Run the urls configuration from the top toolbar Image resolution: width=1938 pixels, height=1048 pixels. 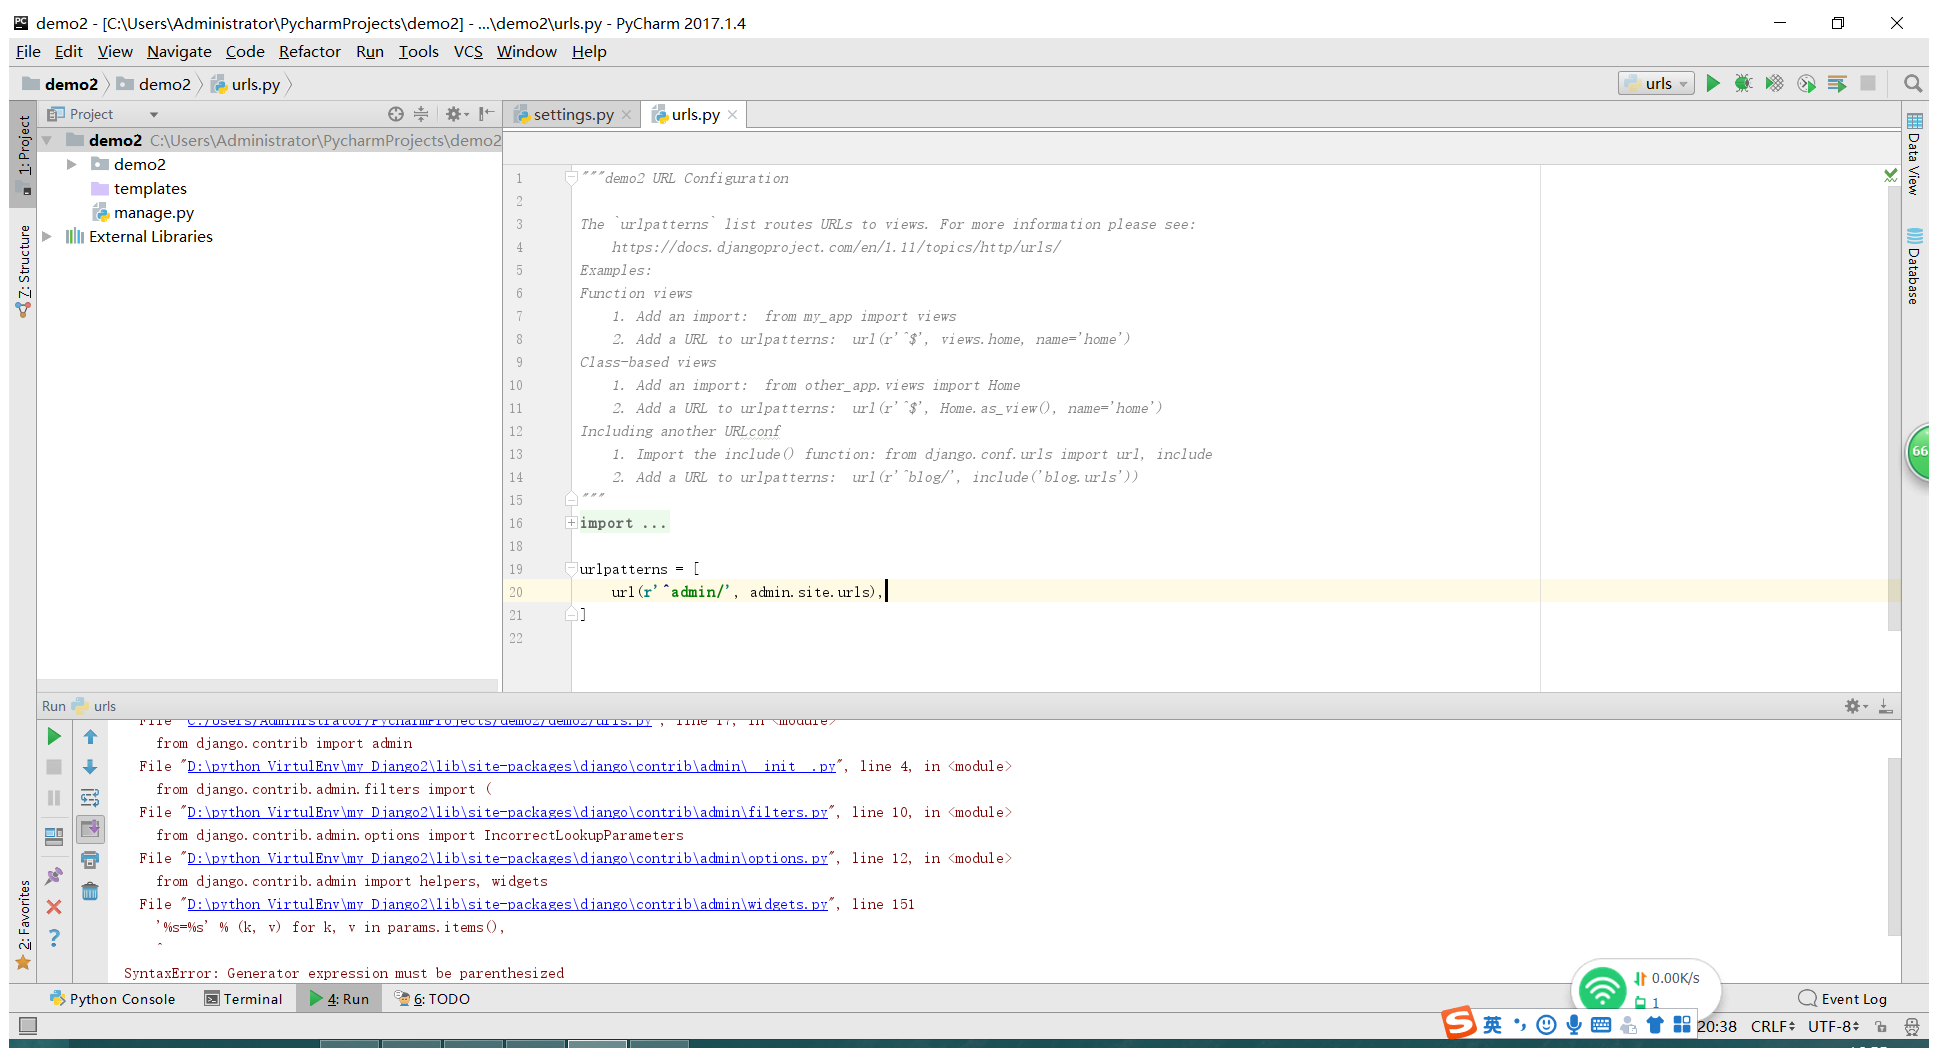click(x=1713, y=84)
